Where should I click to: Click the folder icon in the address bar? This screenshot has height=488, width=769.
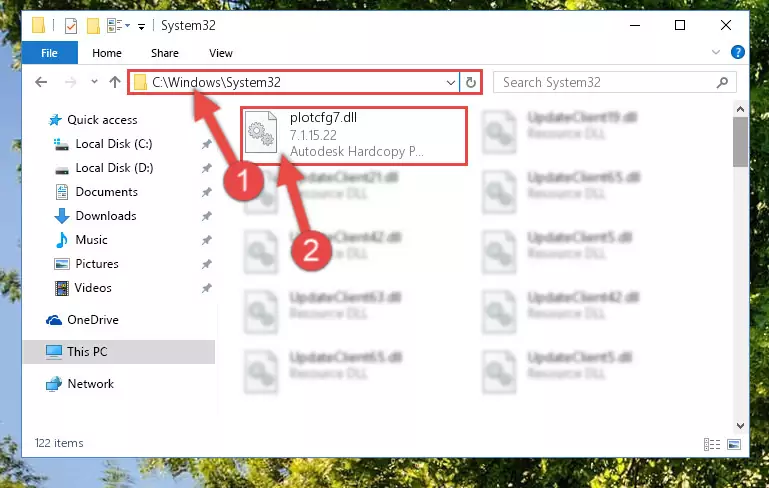(x=140, y=82)
